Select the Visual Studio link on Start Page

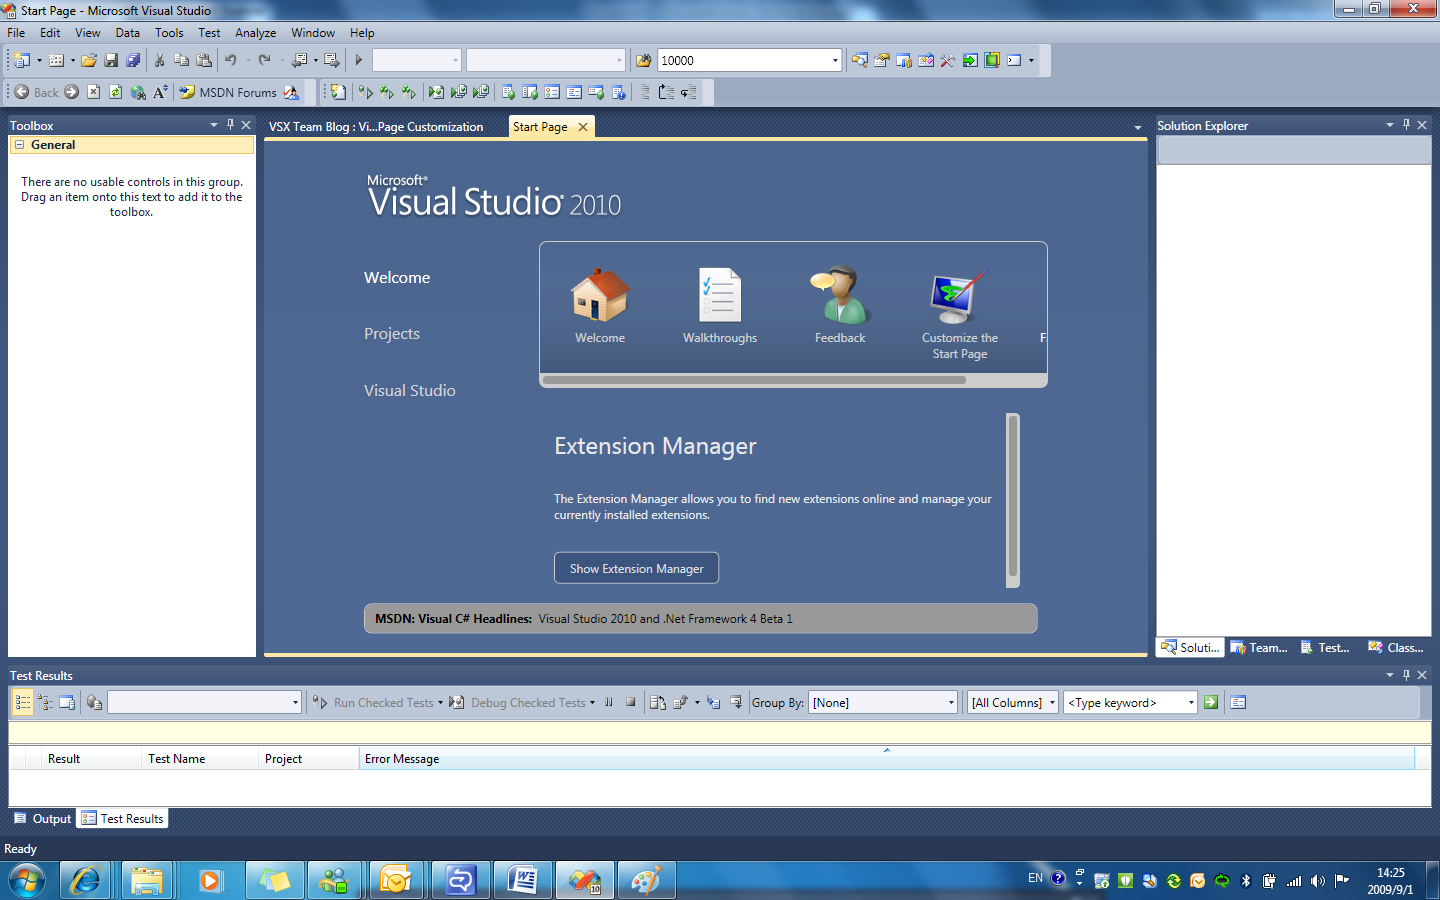click(410, 391)
